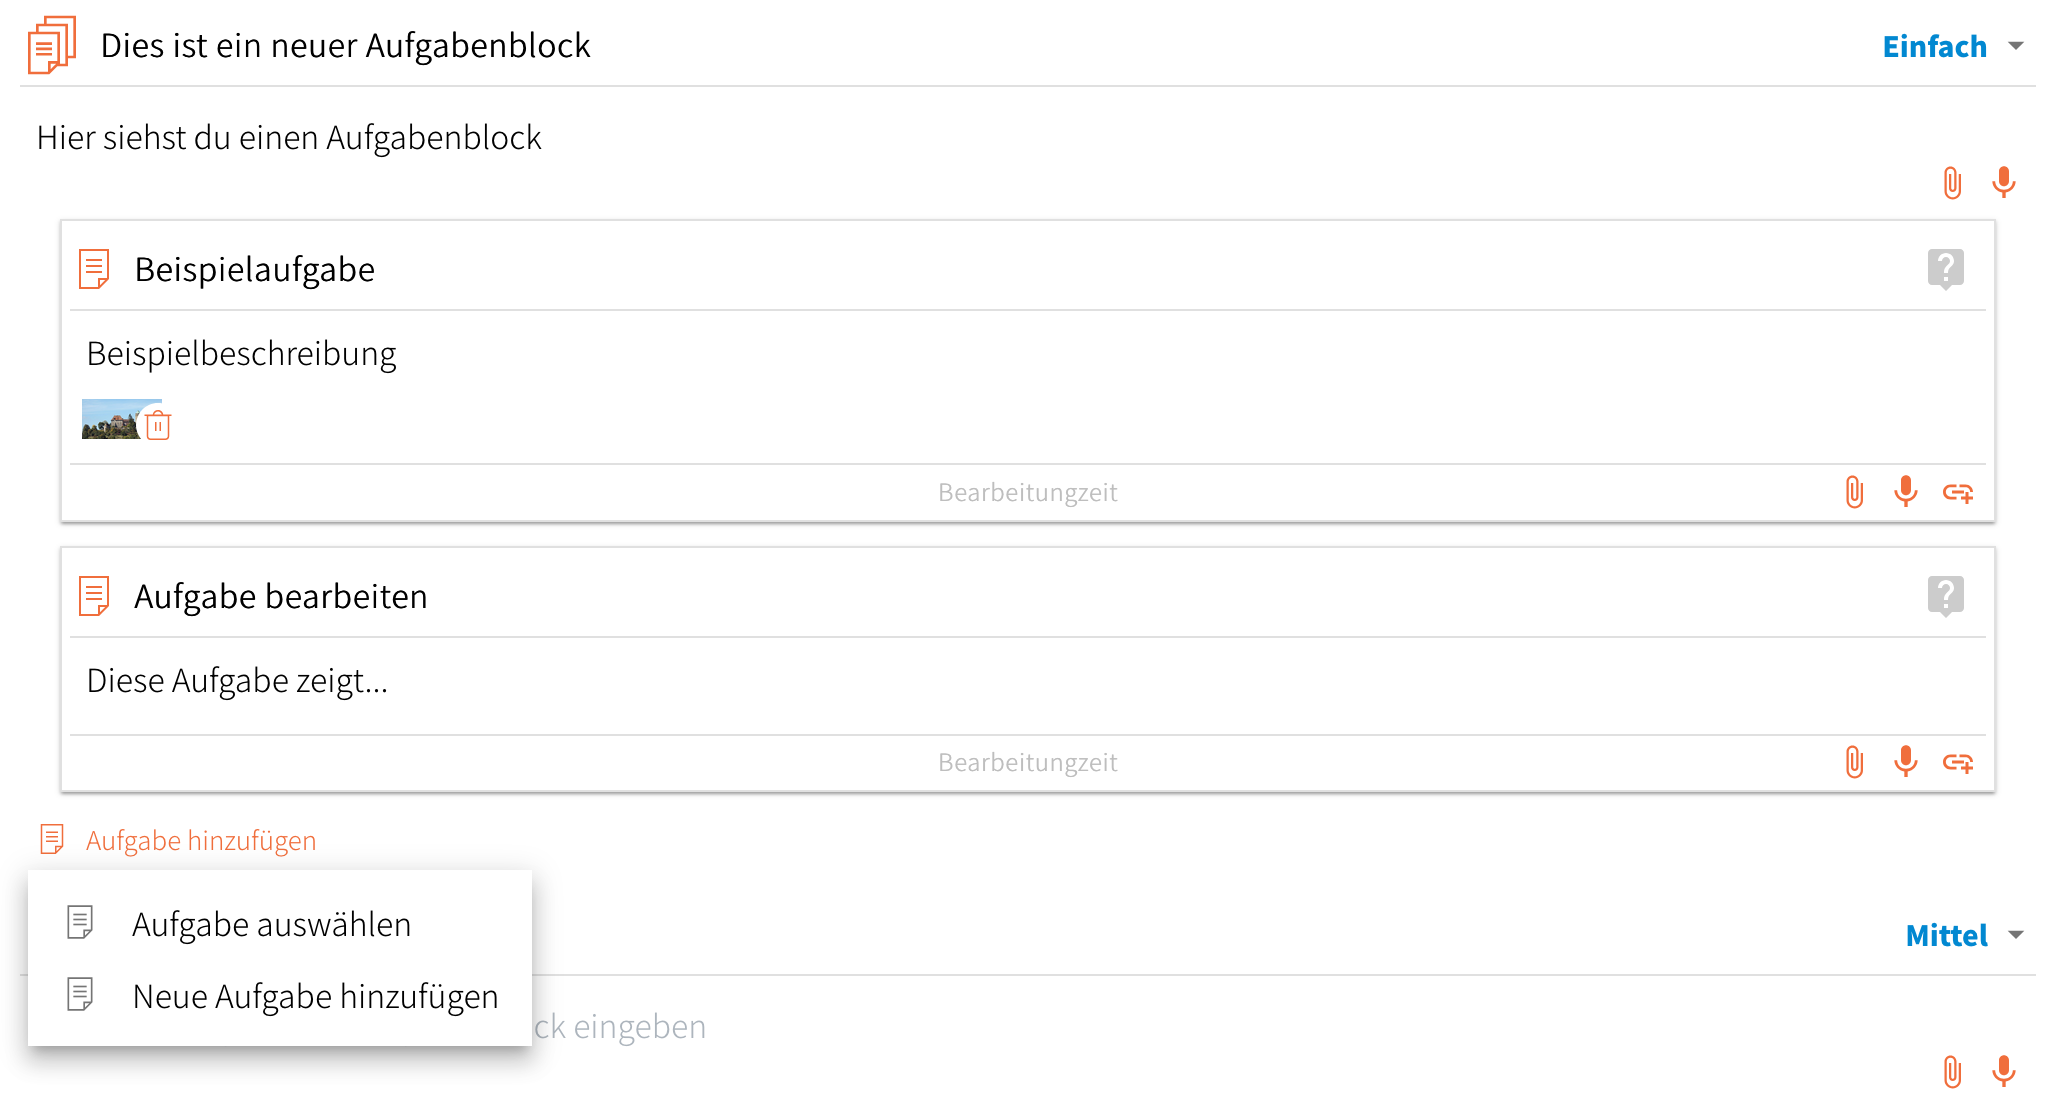Image resolution: width=2058 pixels, height=1100 pixels.
Task: Record audio for the first Aufgabenblock description
Action: pos(2003,182)
